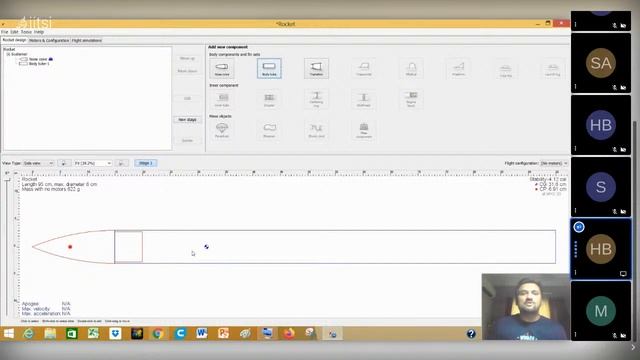The height and width of the screenshot is (360, 640).
Task: Add a Bulkhead component
Action: tap(364, 99)
